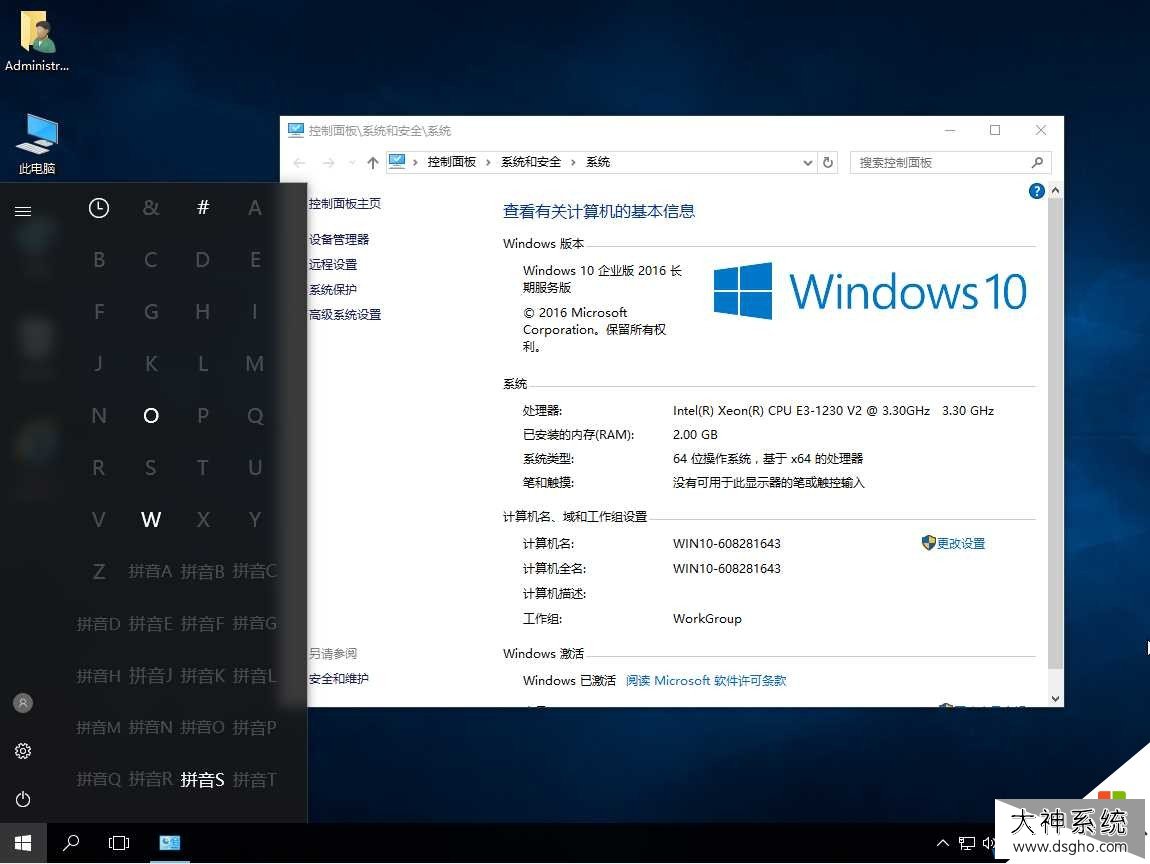This screenshot has height=864, width=1150.
Task: Expand chevron after 控制面板 breadcrumb
Action: 488,162
